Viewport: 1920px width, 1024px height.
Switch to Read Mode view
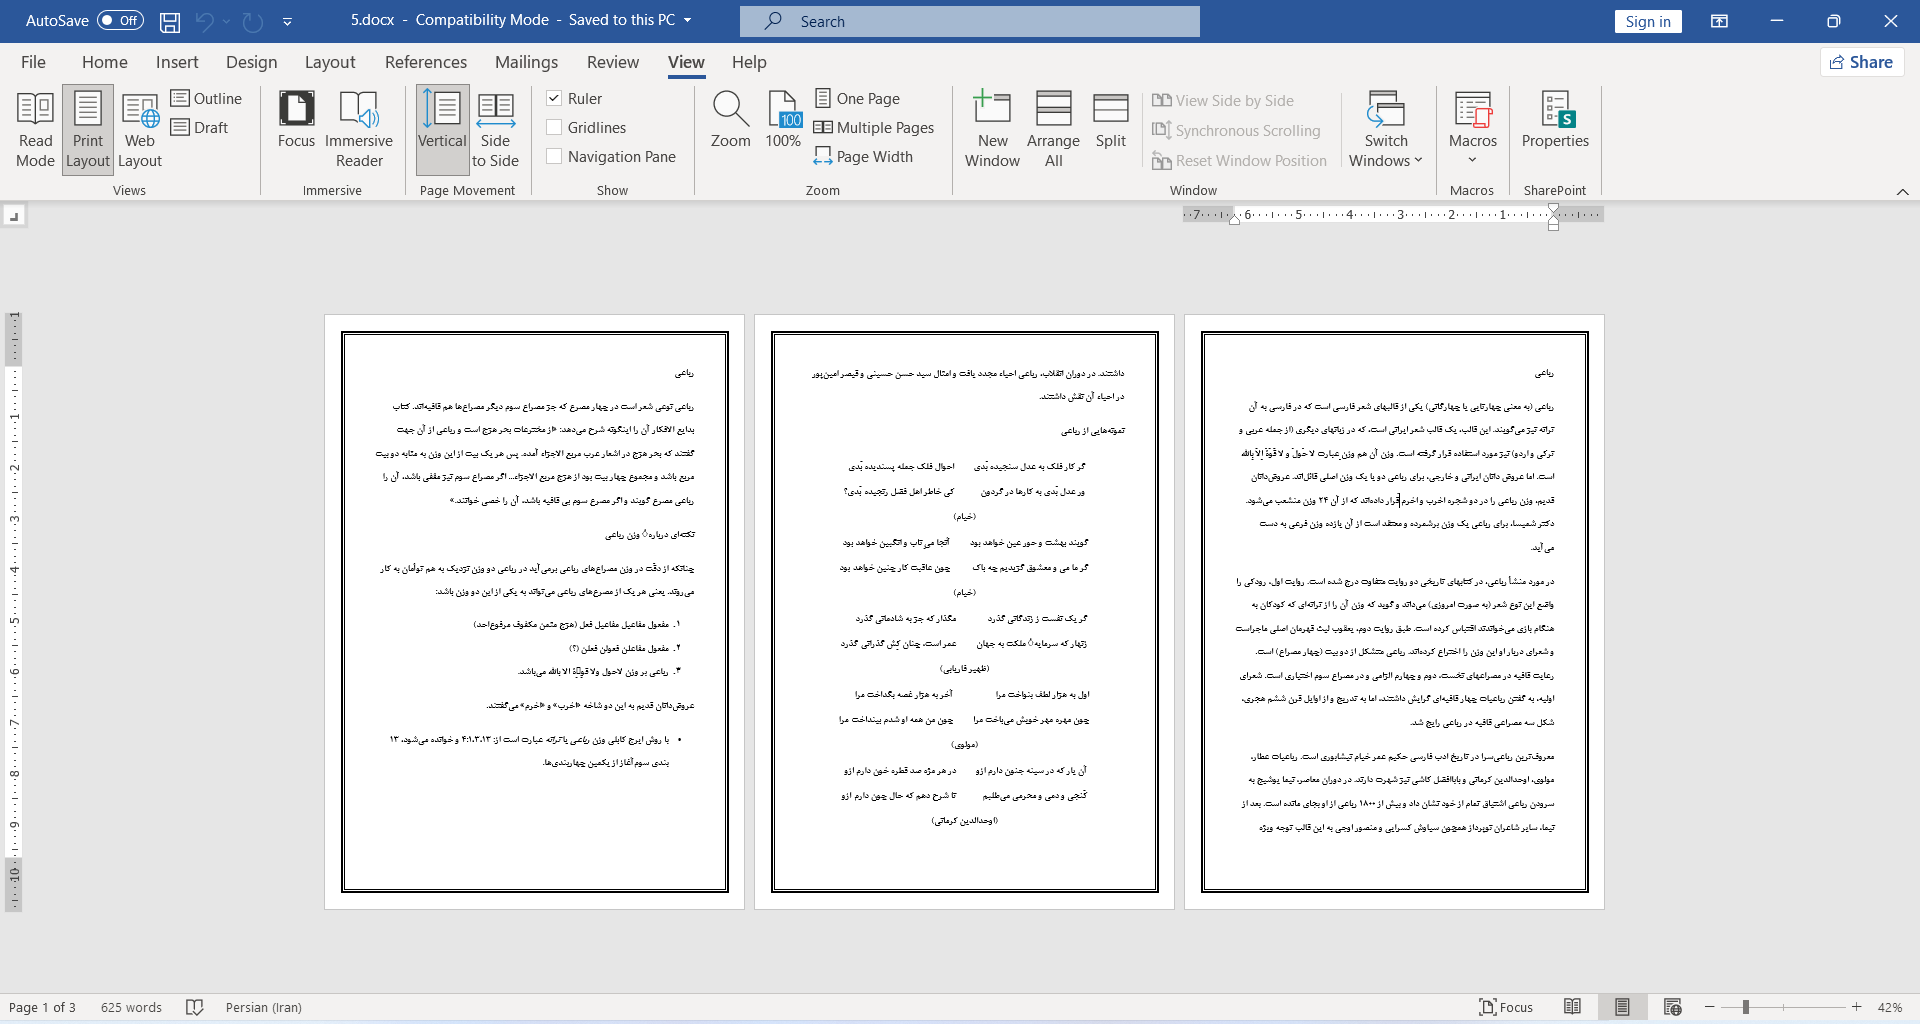click(35, 130)
